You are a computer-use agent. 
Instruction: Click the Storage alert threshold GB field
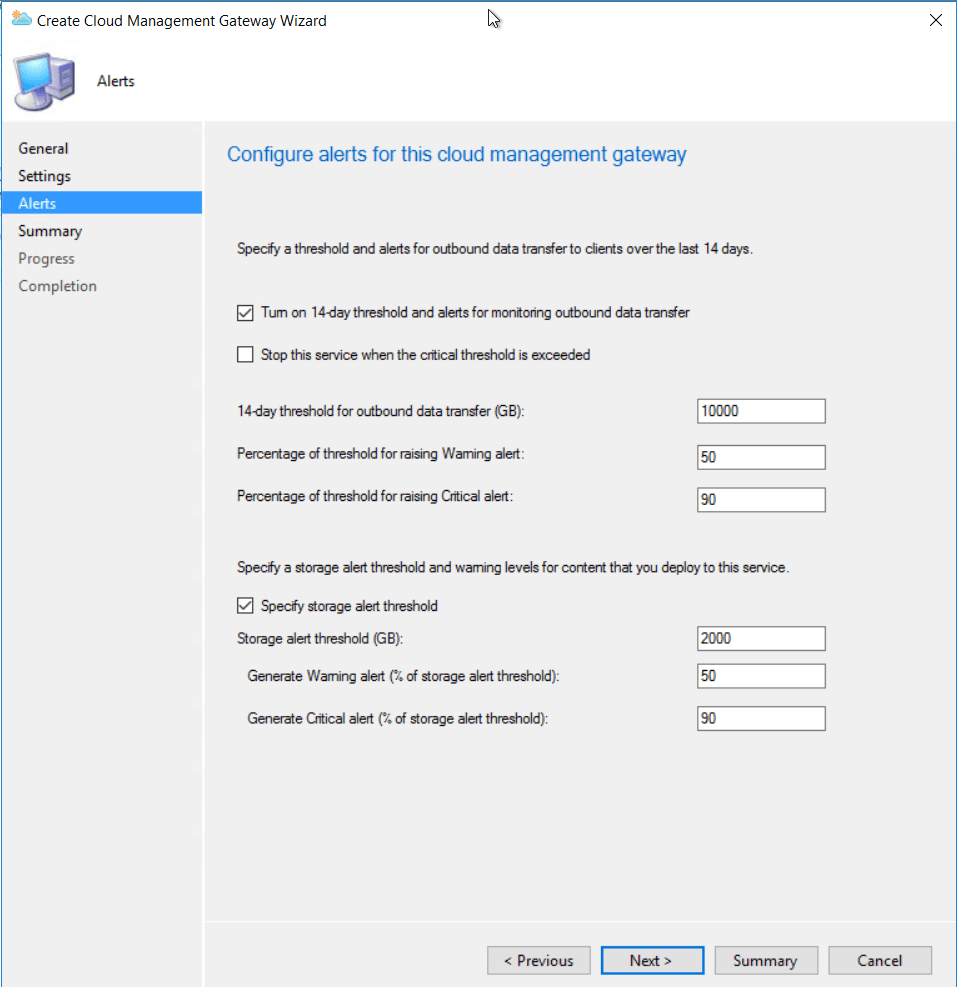pyautogui.click(x=761, y=639)
